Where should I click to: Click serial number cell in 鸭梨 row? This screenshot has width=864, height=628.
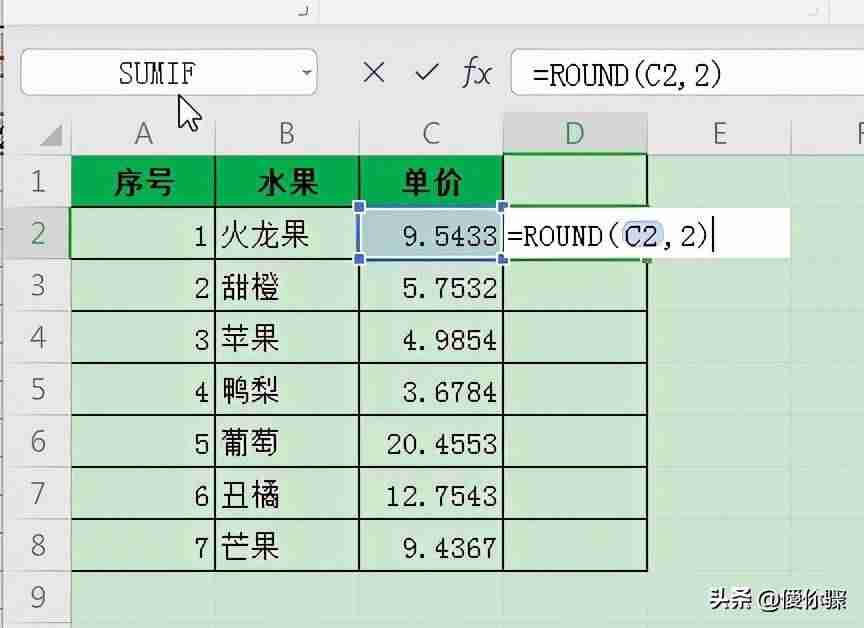tap(143, 389)
